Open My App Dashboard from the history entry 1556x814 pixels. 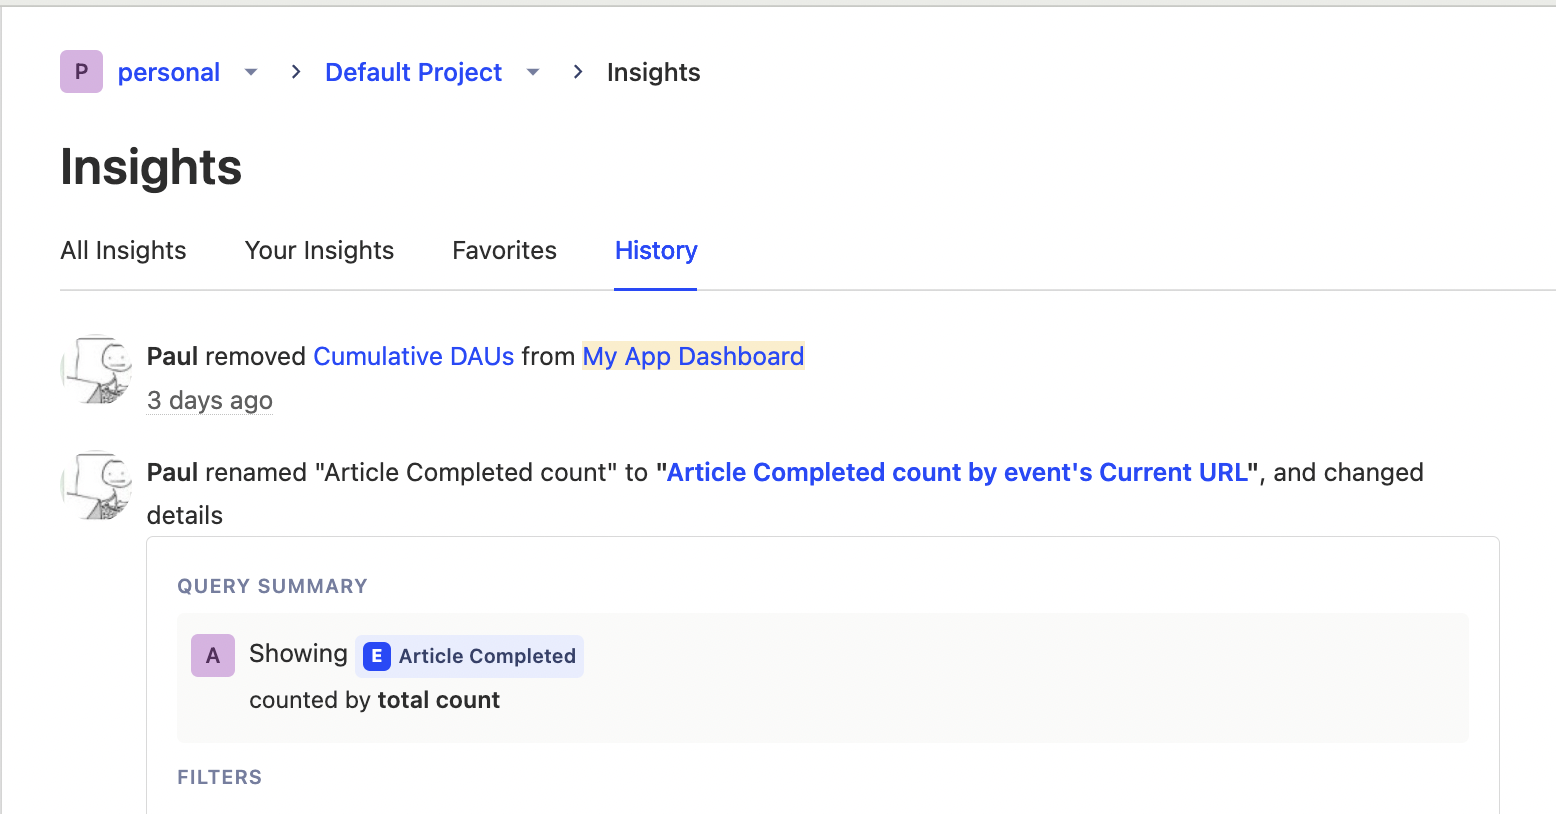click(x=692, y=356)
